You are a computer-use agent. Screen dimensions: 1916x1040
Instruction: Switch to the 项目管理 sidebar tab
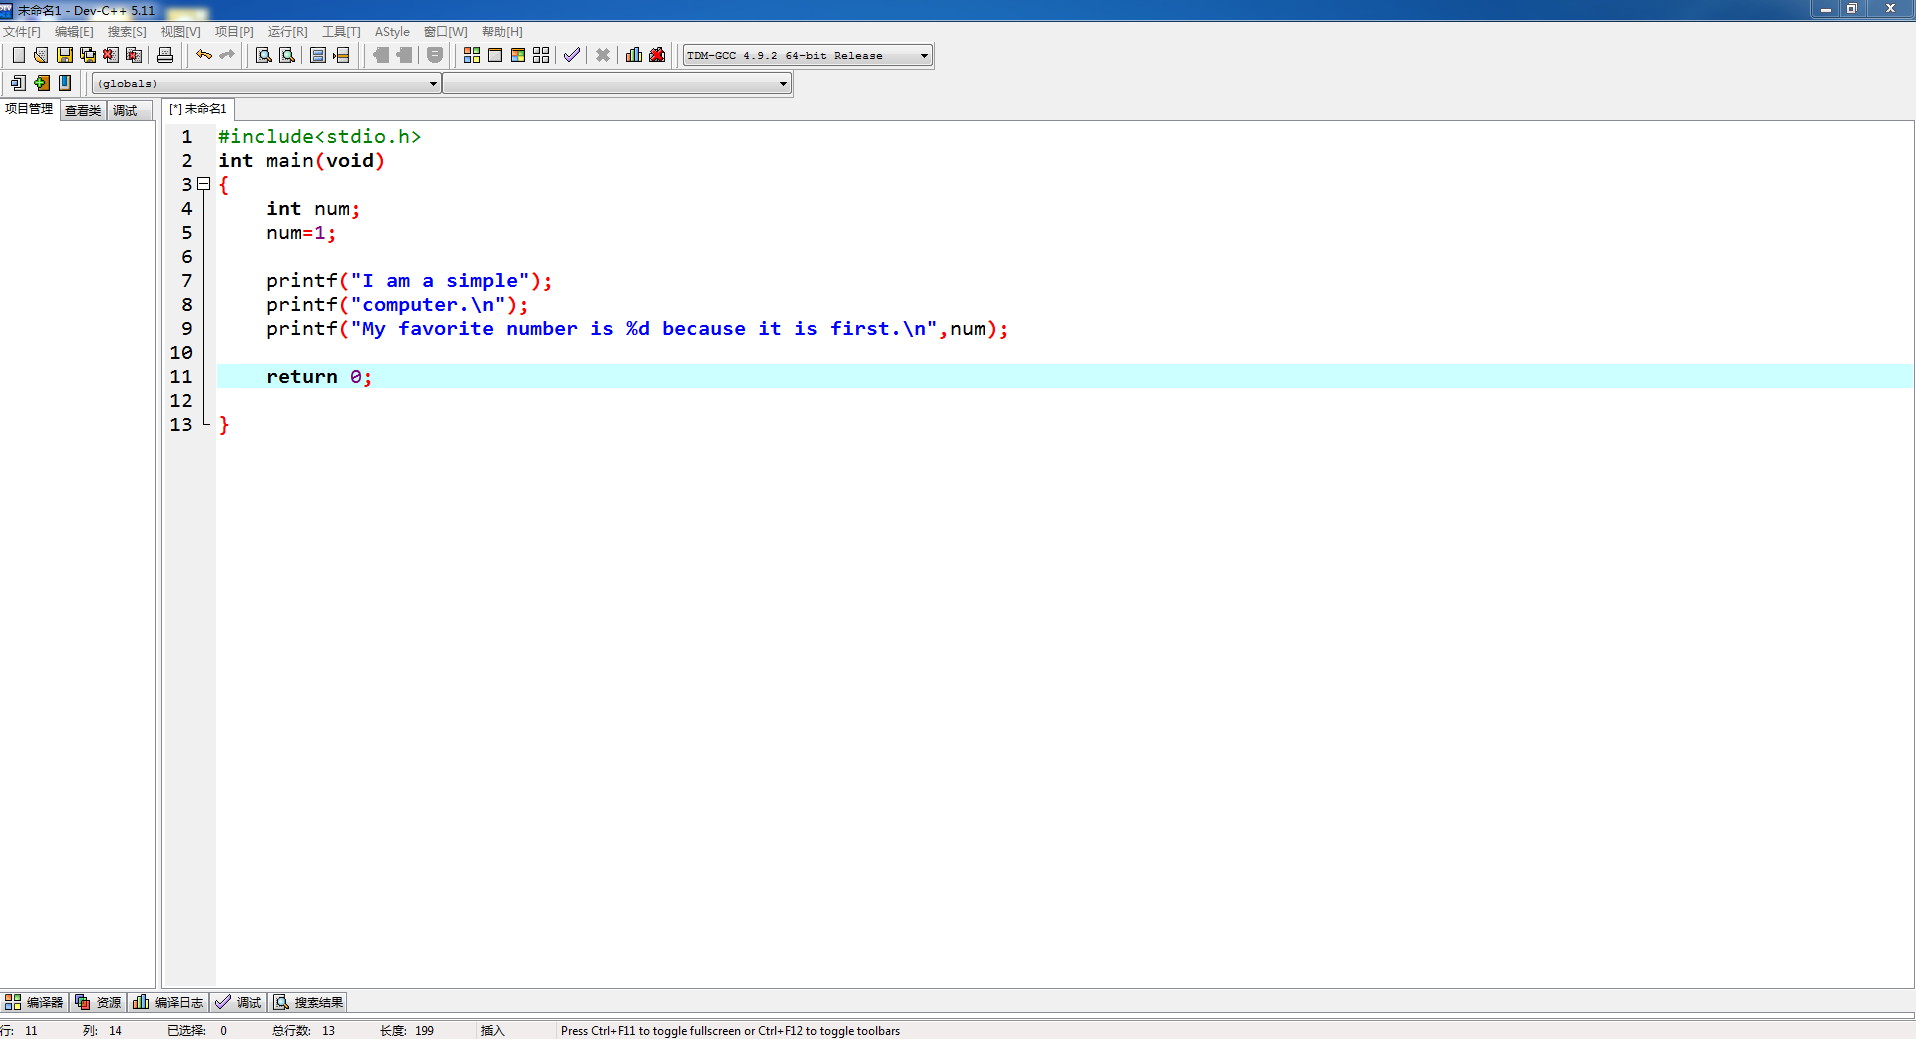(x=29, y=109)
